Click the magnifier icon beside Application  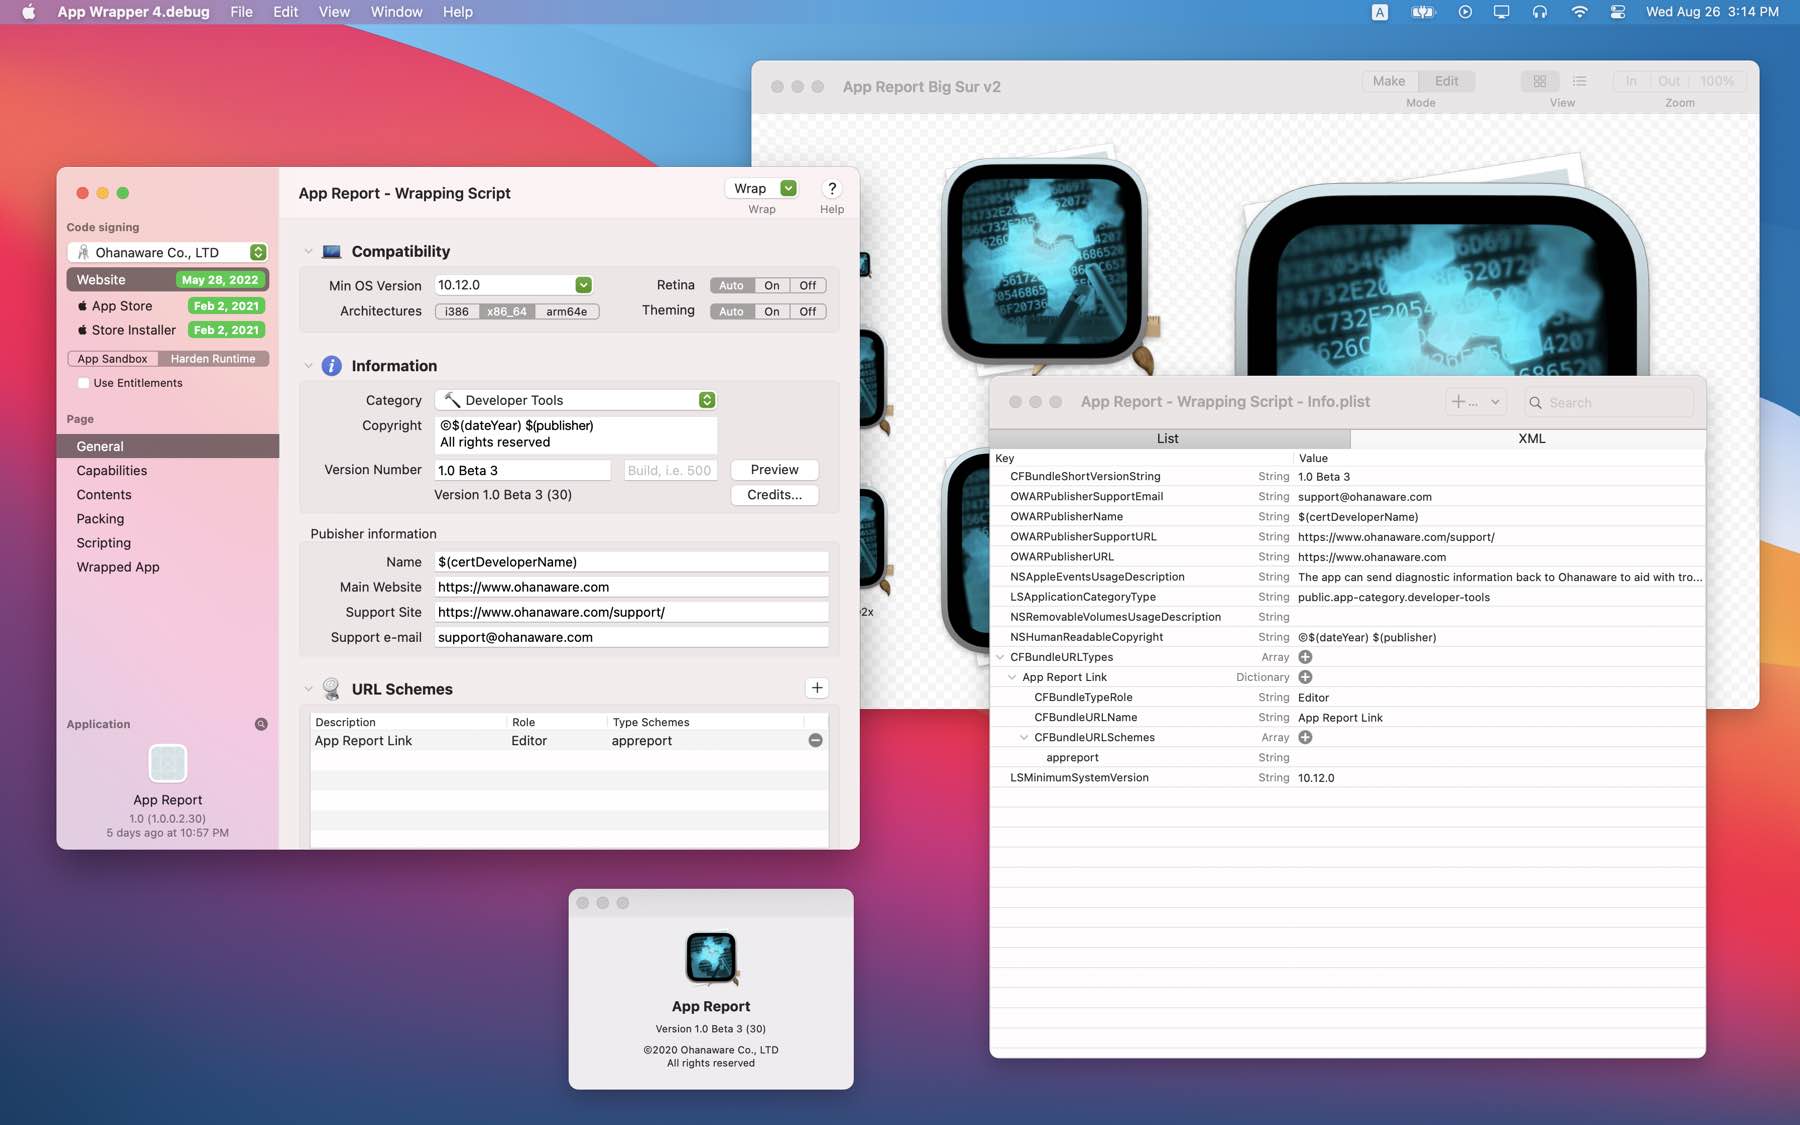click(261, 724)
